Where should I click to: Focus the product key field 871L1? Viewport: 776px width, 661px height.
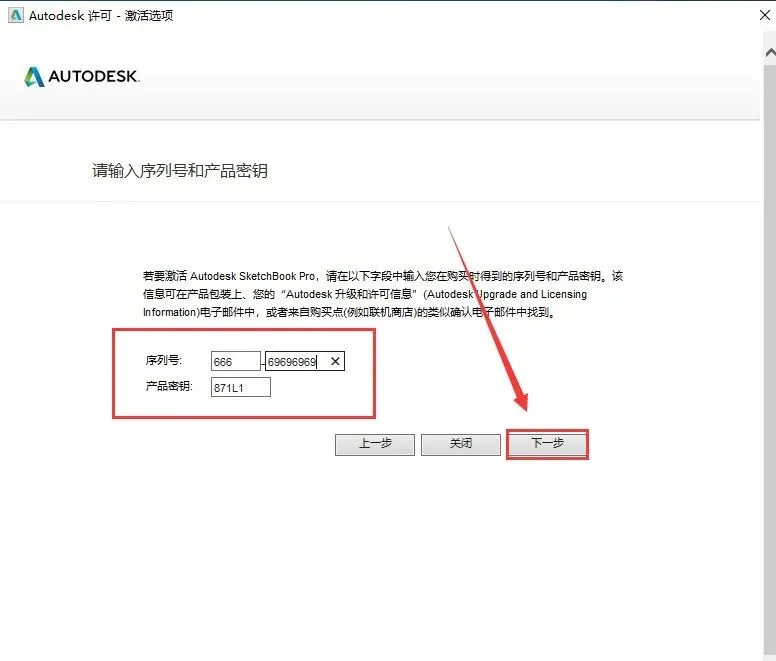241,387
